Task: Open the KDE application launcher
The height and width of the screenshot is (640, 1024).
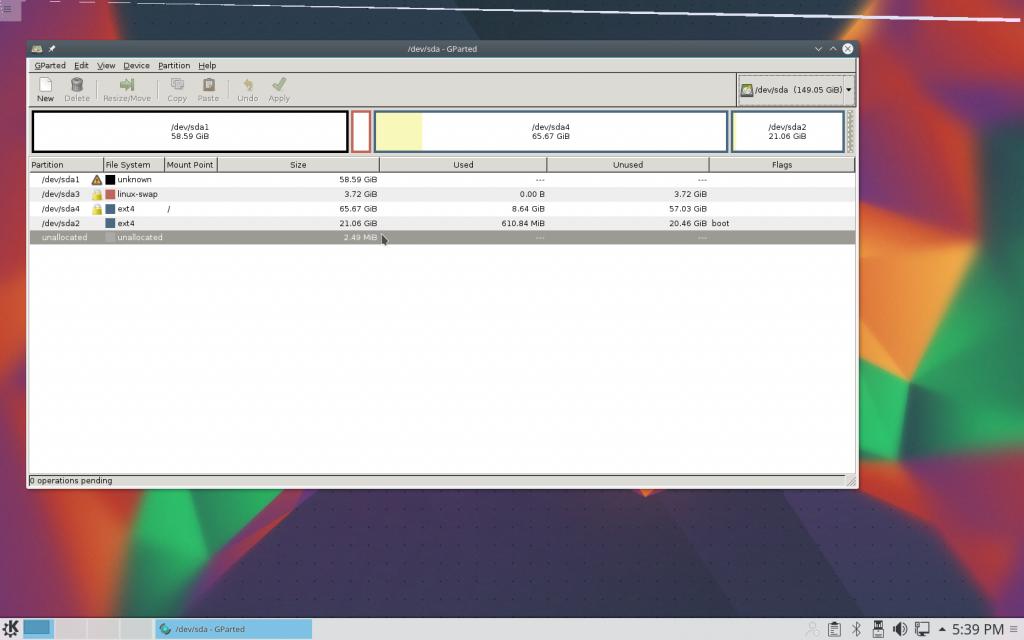Action: click(x=10, y=629)
